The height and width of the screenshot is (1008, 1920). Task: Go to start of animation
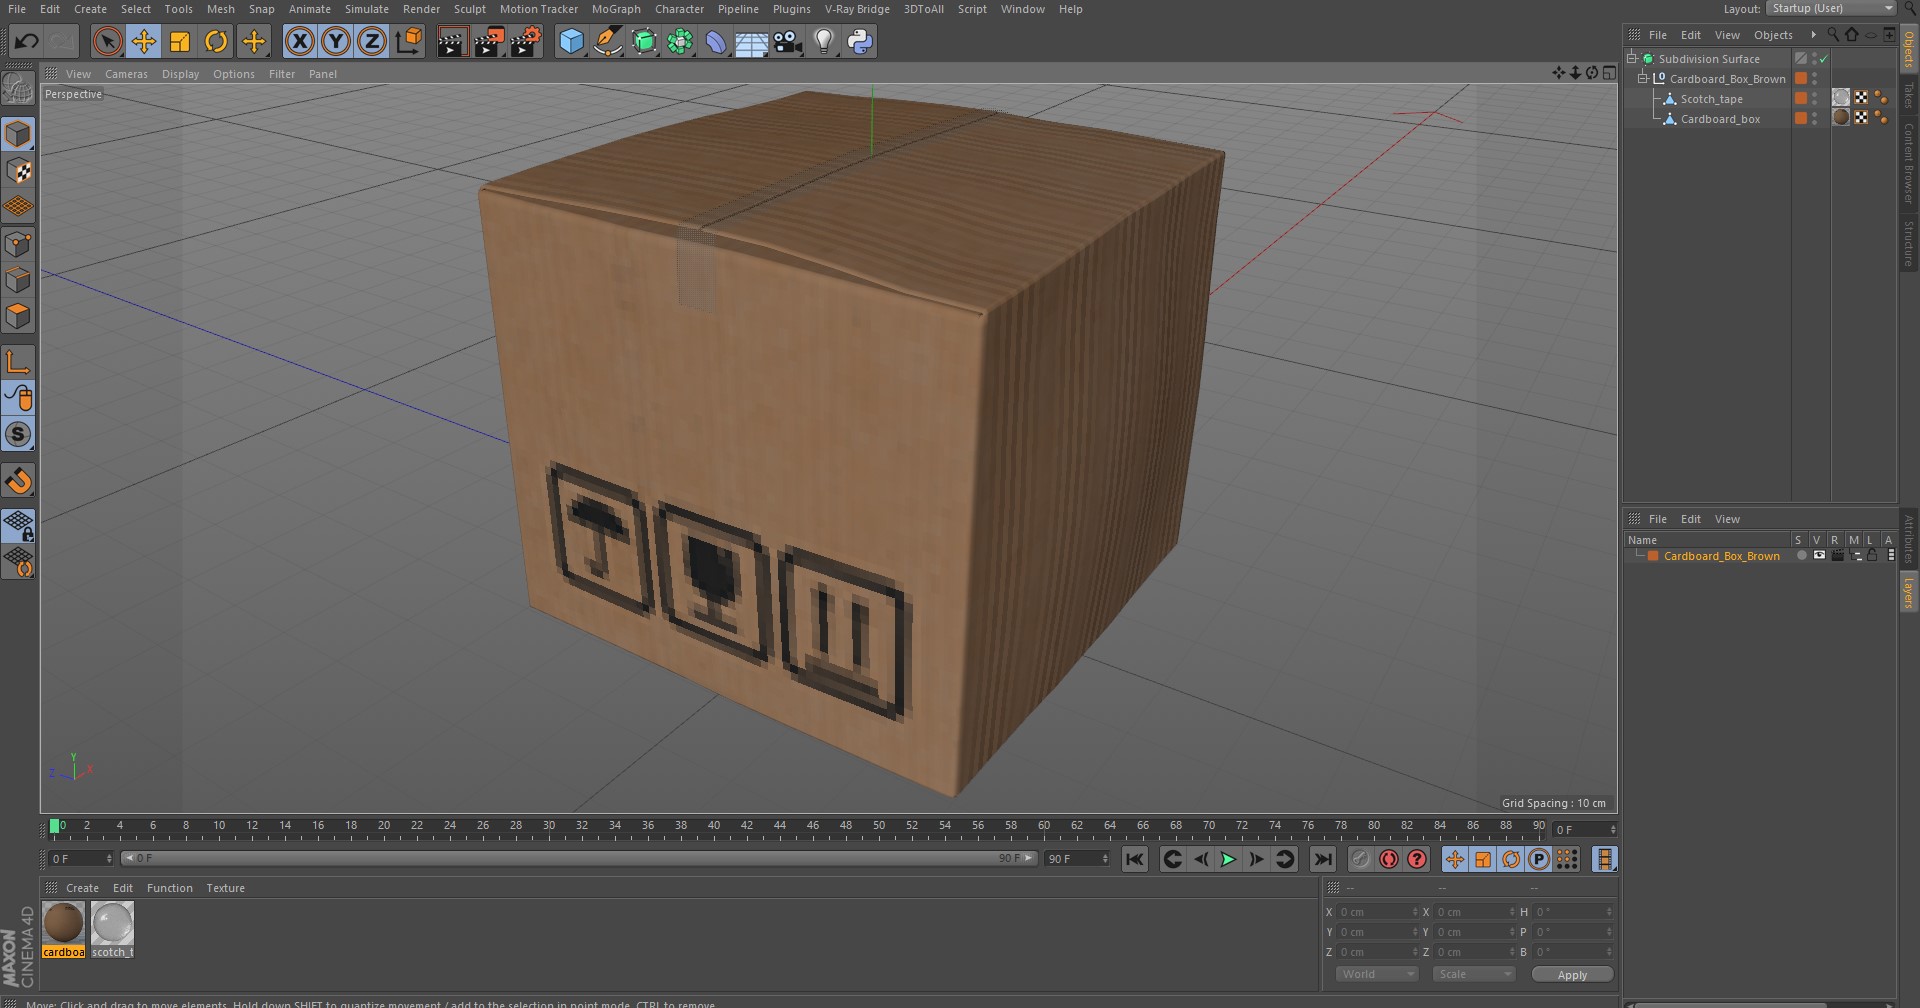1135,859
